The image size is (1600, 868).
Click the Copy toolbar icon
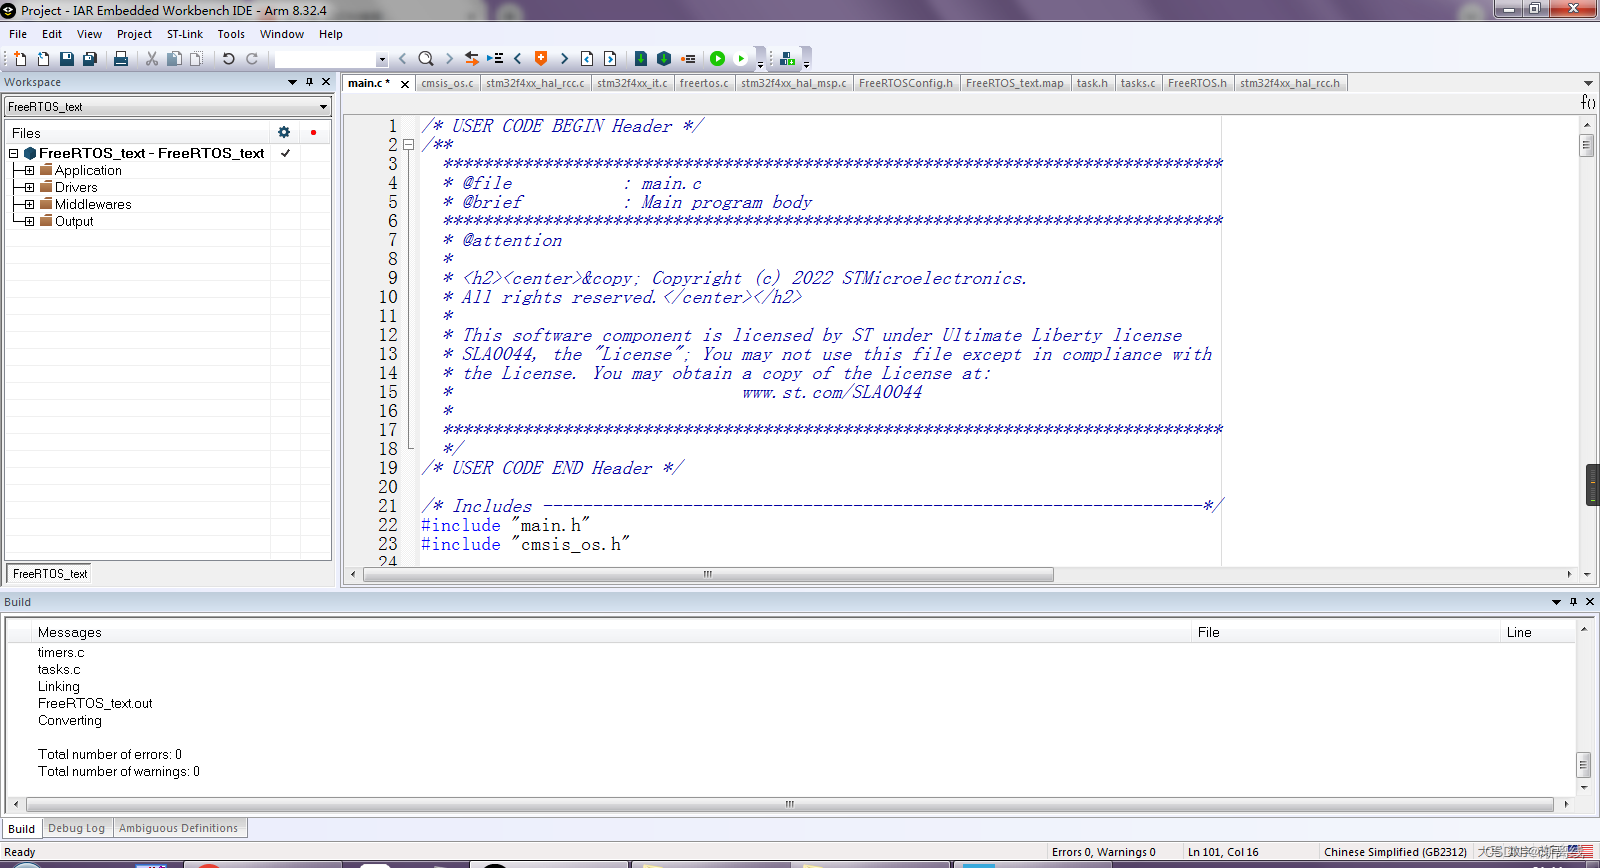point(174,59)
